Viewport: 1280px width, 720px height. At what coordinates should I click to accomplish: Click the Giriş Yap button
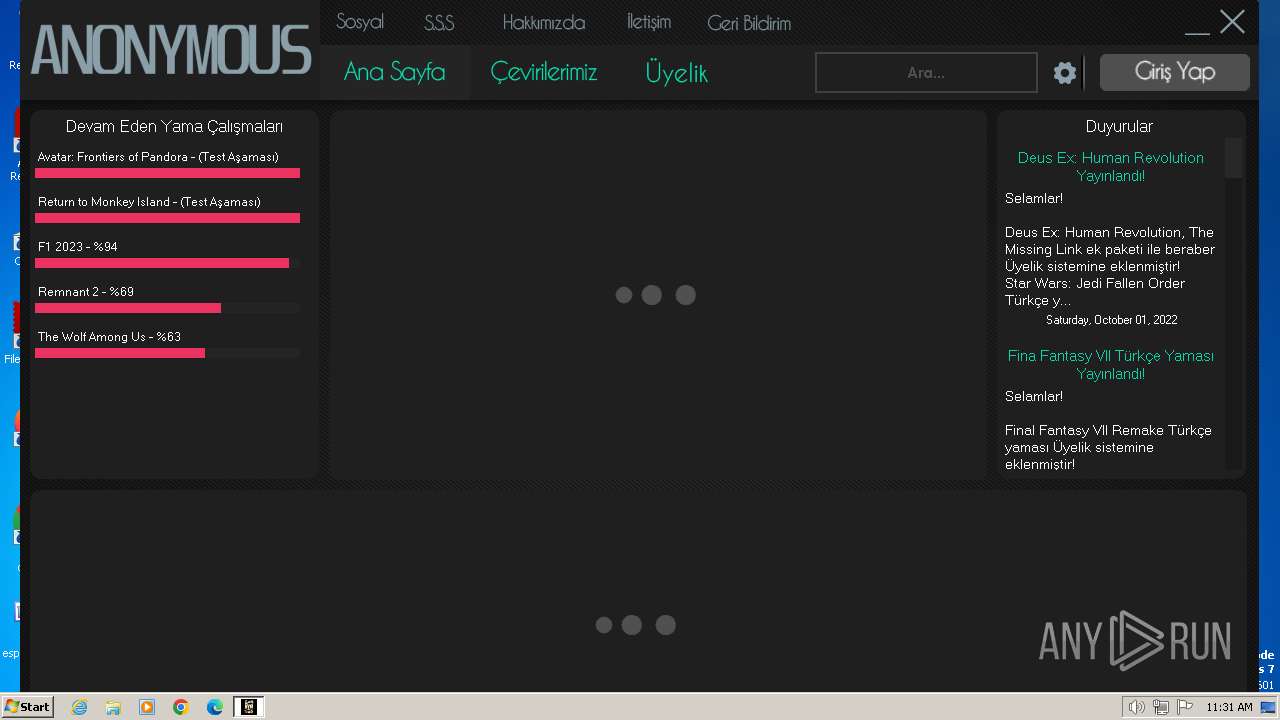pyautogui.click(x=1175, y=72)
